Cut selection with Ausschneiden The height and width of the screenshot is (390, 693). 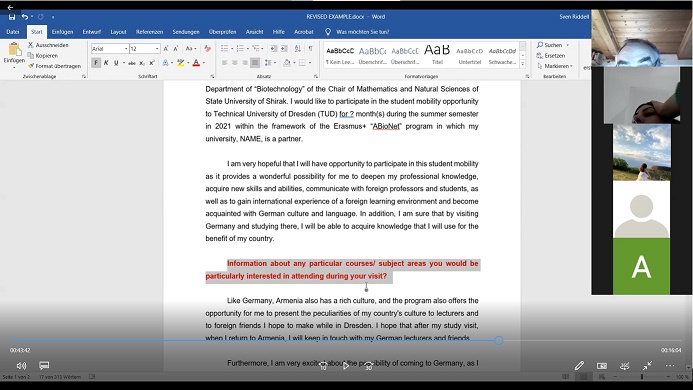pos(48,45)
